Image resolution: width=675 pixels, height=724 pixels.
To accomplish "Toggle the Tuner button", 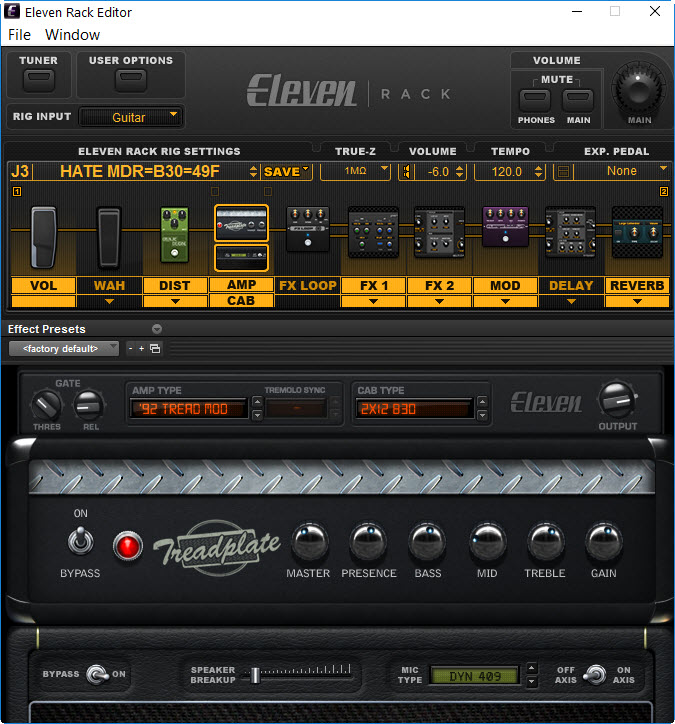I will click(x=39, y=81).
